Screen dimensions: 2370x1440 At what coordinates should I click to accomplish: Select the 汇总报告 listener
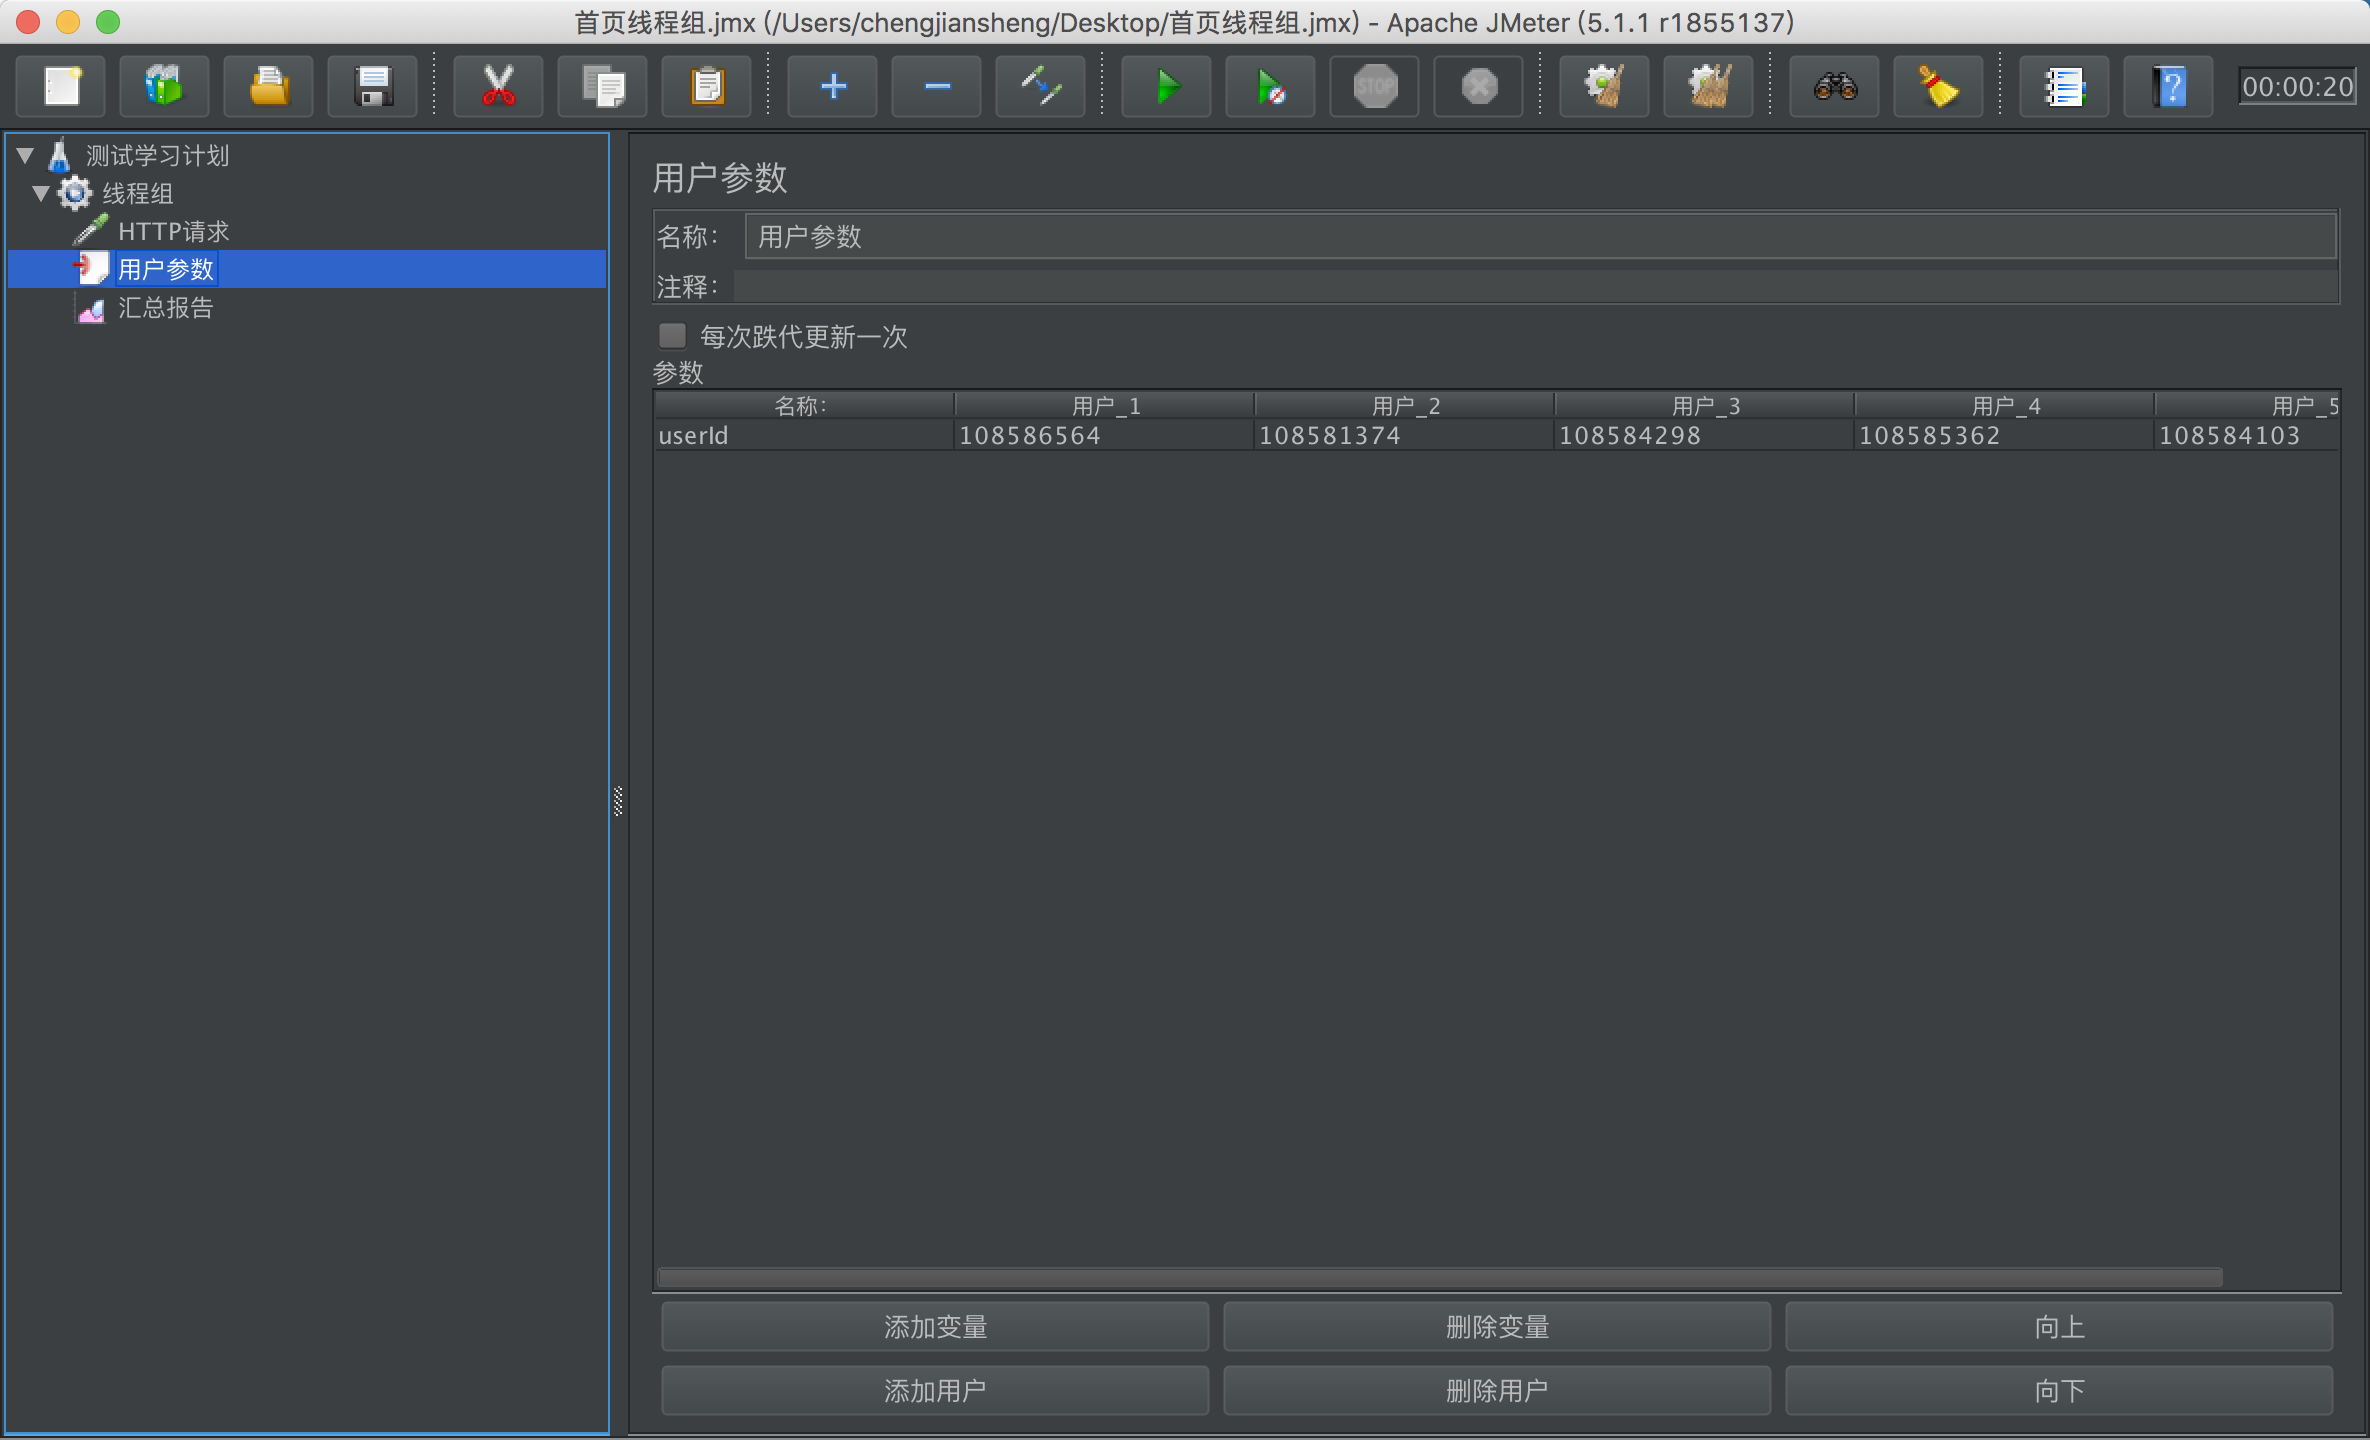[166, 307]
